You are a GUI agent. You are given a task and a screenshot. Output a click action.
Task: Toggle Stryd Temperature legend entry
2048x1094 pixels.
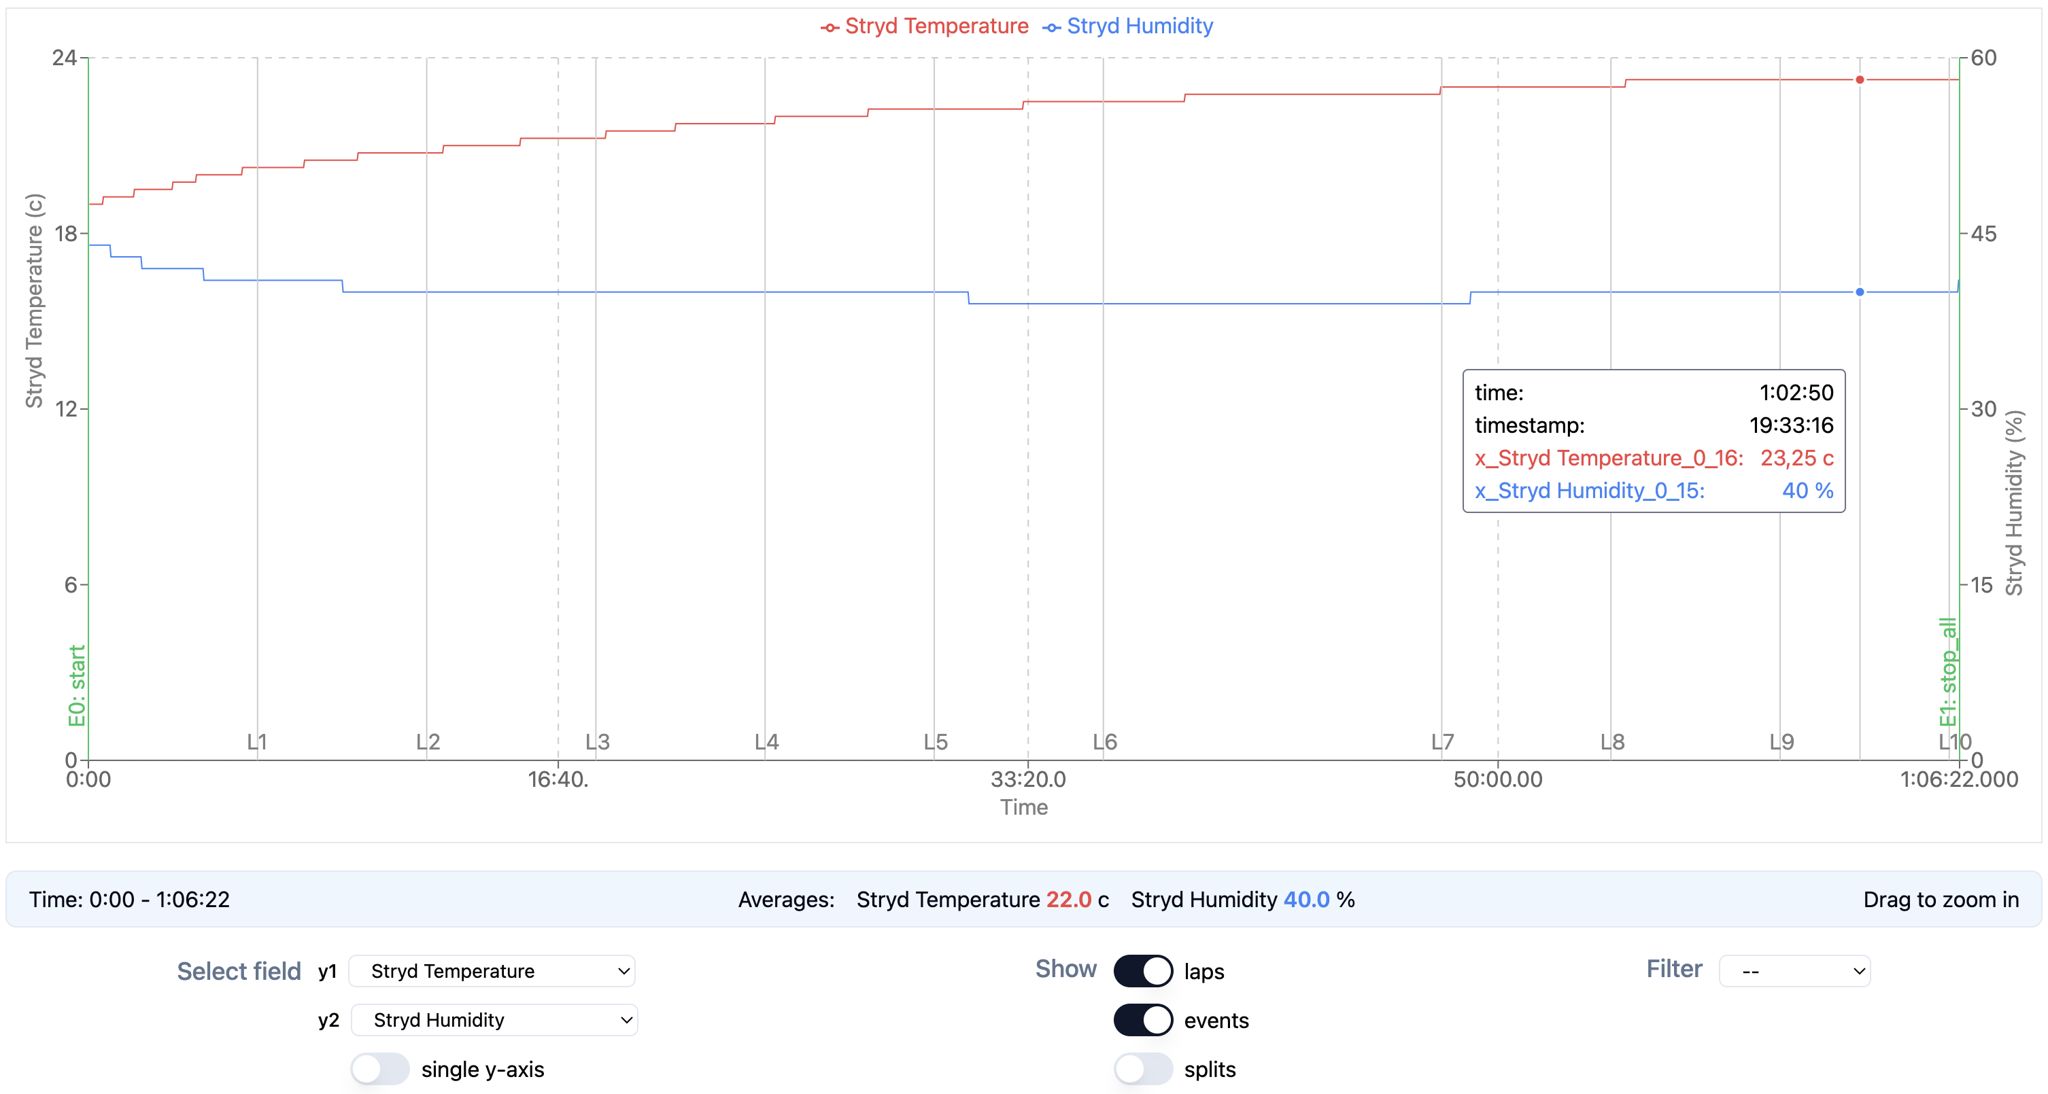[925, 27]
